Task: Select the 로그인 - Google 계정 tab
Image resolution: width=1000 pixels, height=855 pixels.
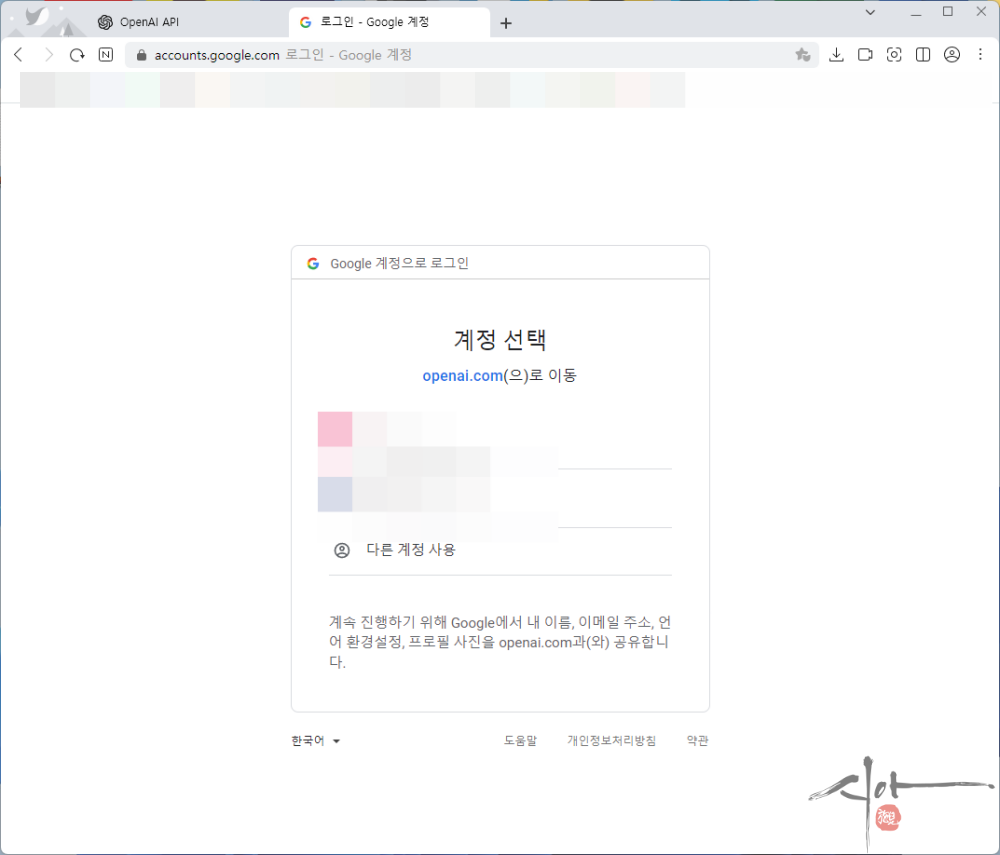Action: coord(389,22)
